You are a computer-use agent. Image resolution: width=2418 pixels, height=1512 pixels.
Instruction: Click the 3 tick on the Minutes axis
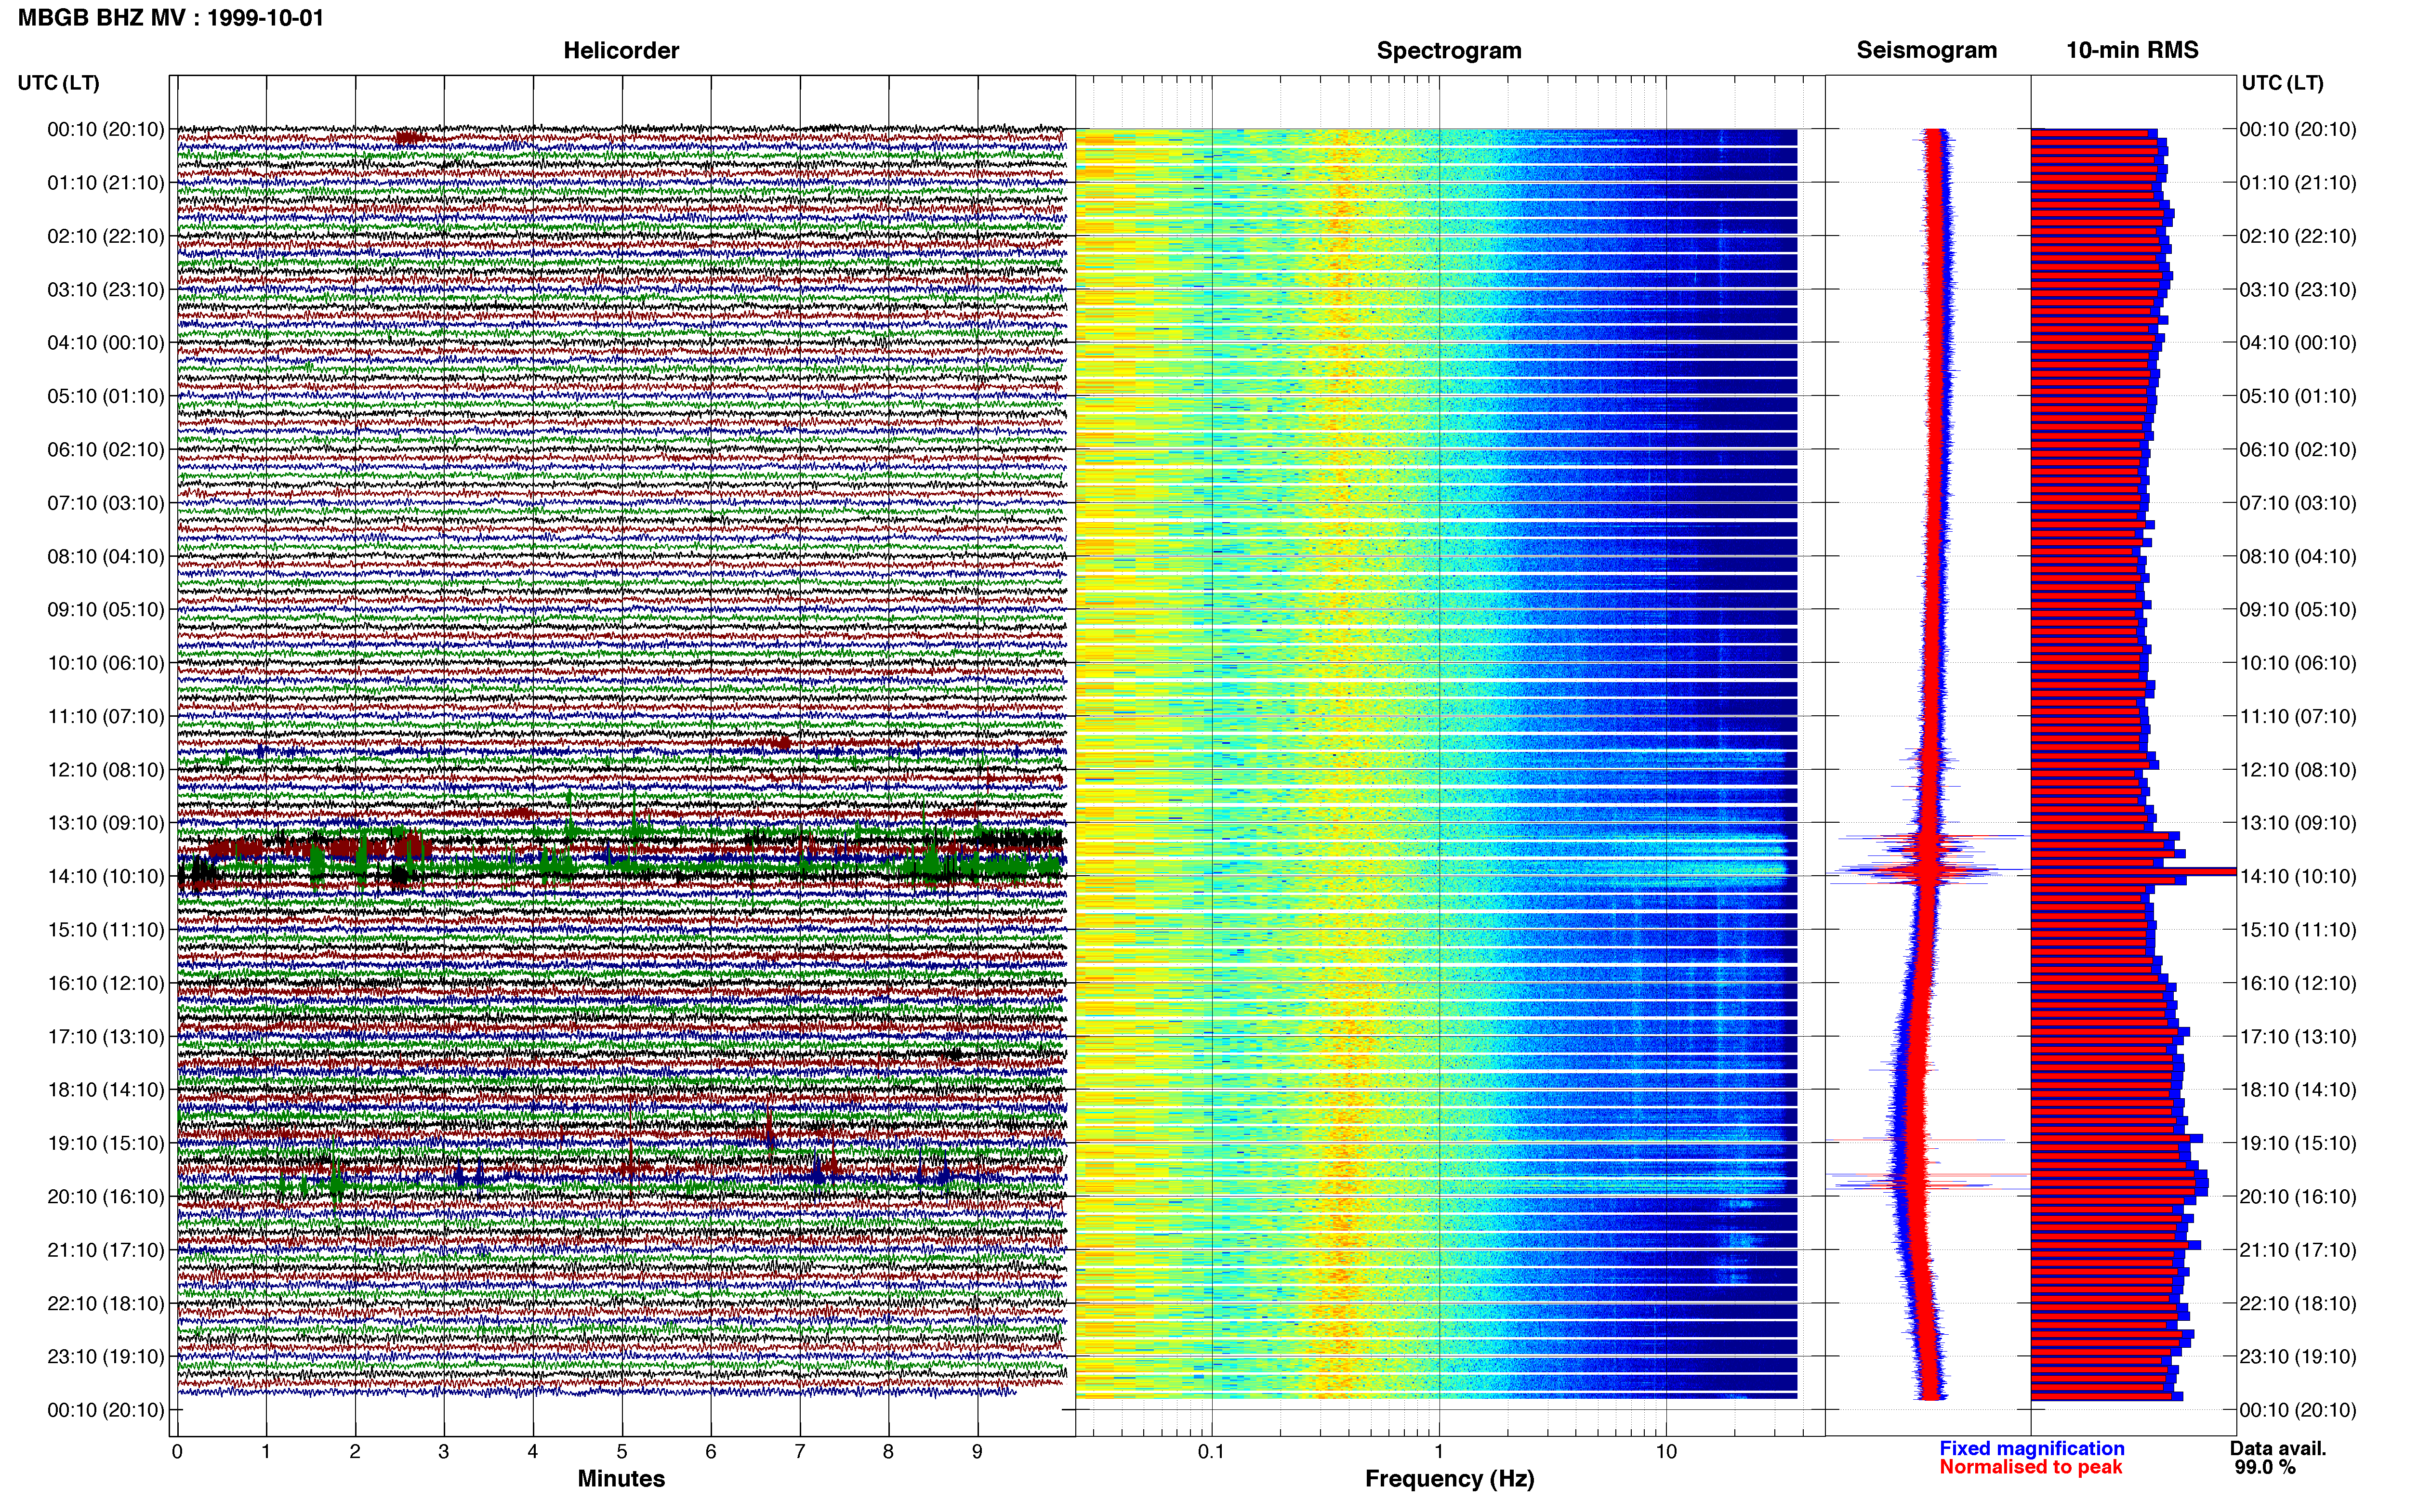click(444, 1452)
